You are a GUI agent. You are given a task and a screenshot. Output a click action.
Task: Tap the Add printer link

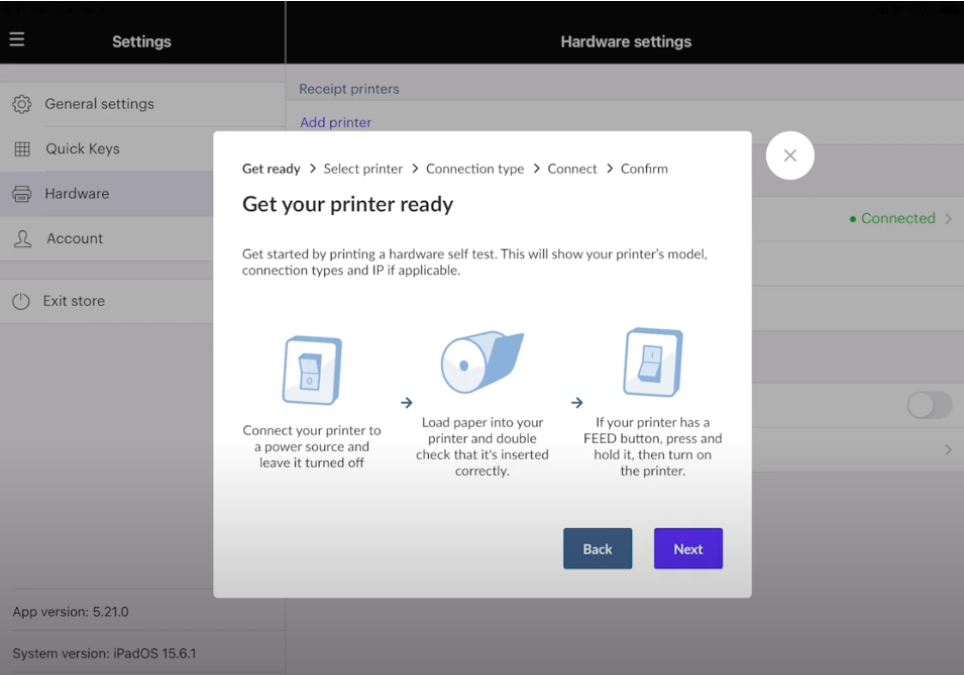(x=336, y=122)
